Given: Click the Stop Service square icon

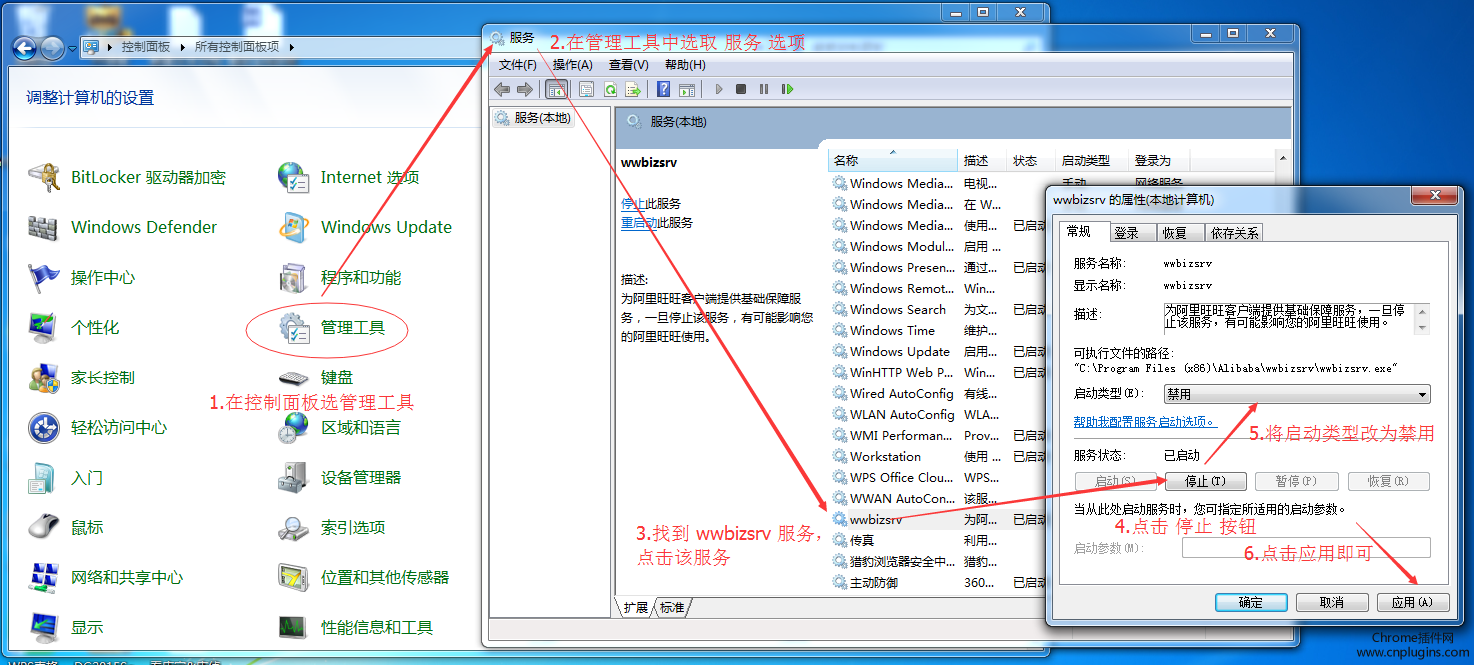Looking at the screenshot, I should 741,89.
